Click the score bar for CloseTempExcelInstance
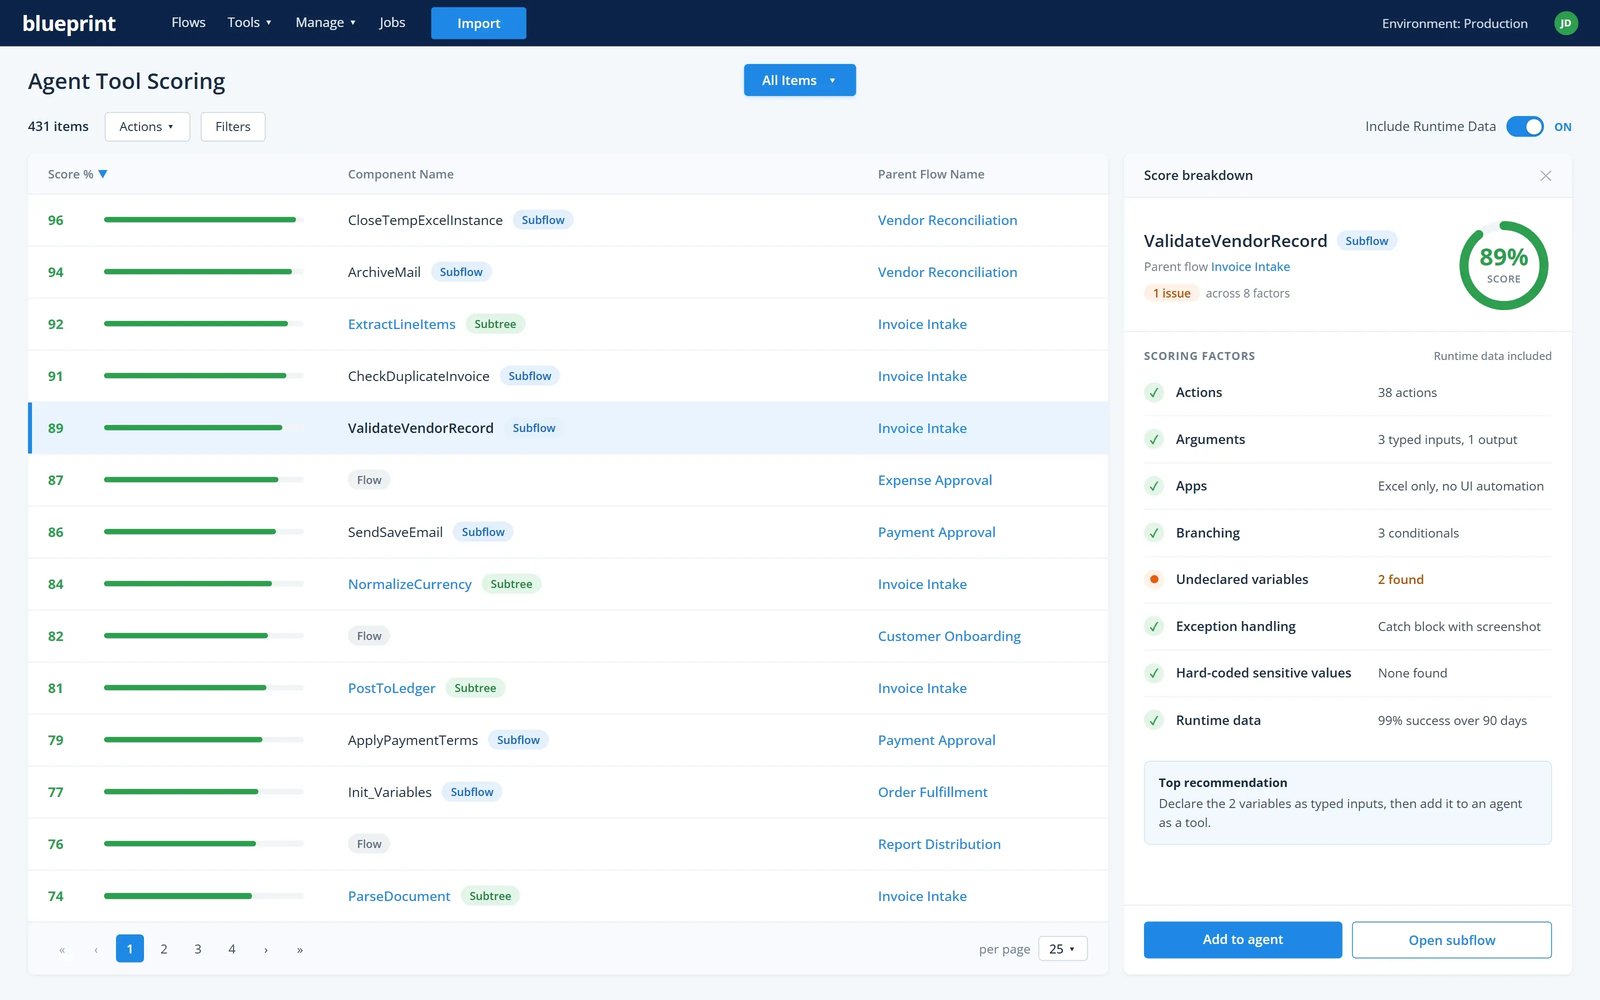This screenshot has width=1600, height=1000. [203, 220]
